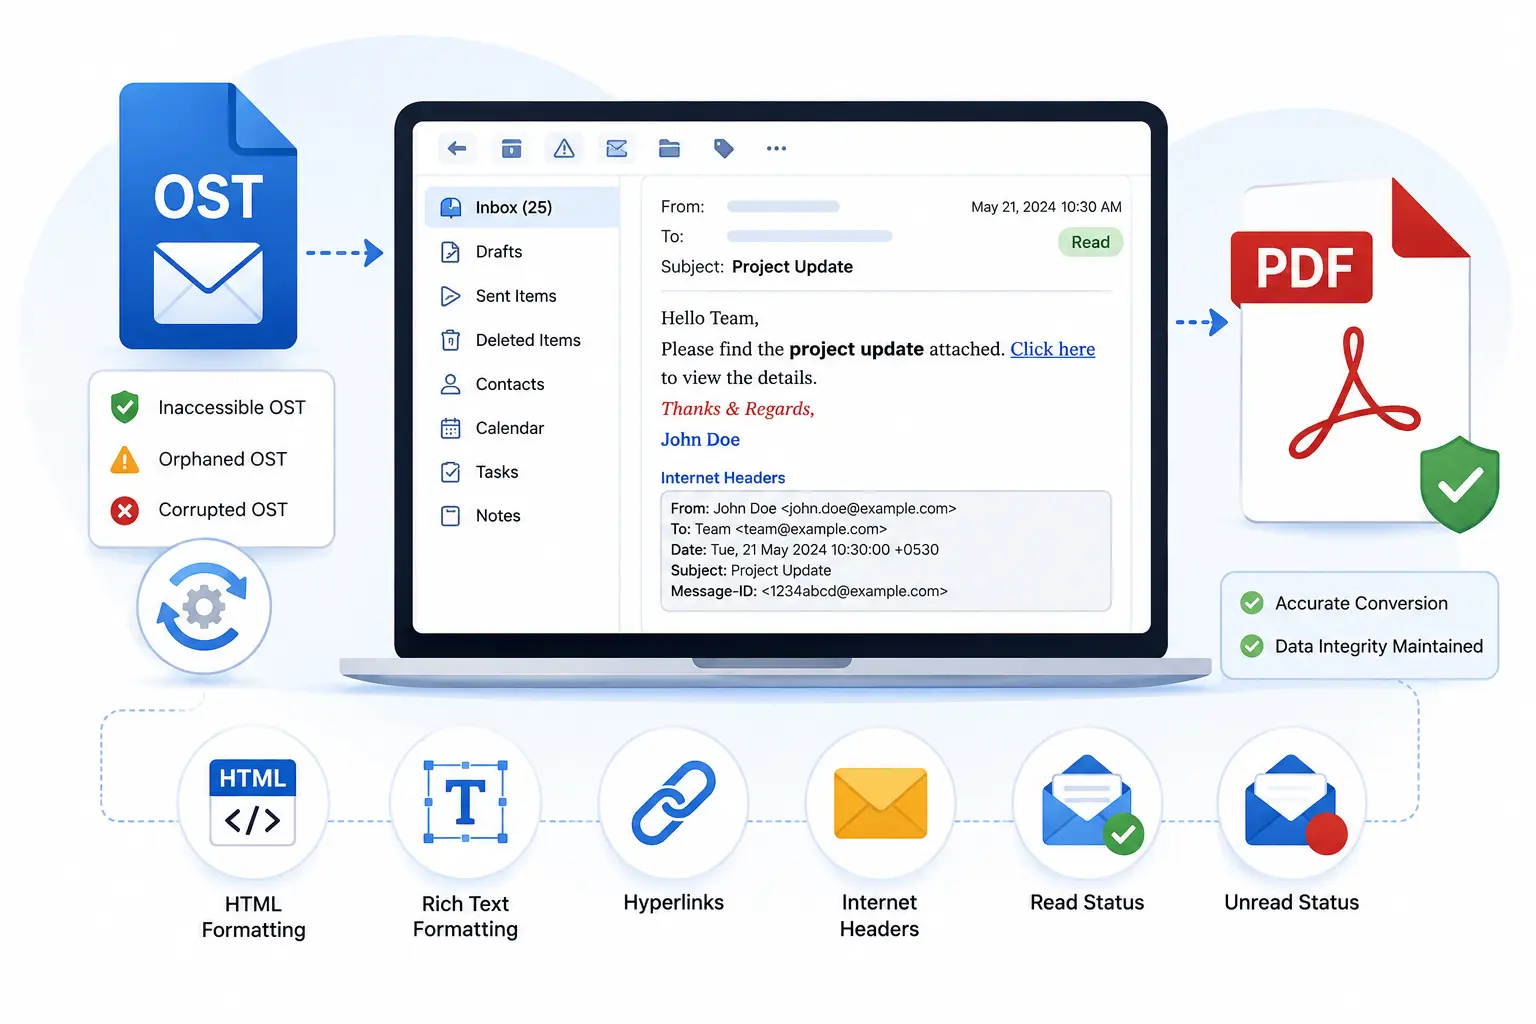
Task: Click the Date: Tue, 21 May 2024 header line
Action: pos(804,550)
